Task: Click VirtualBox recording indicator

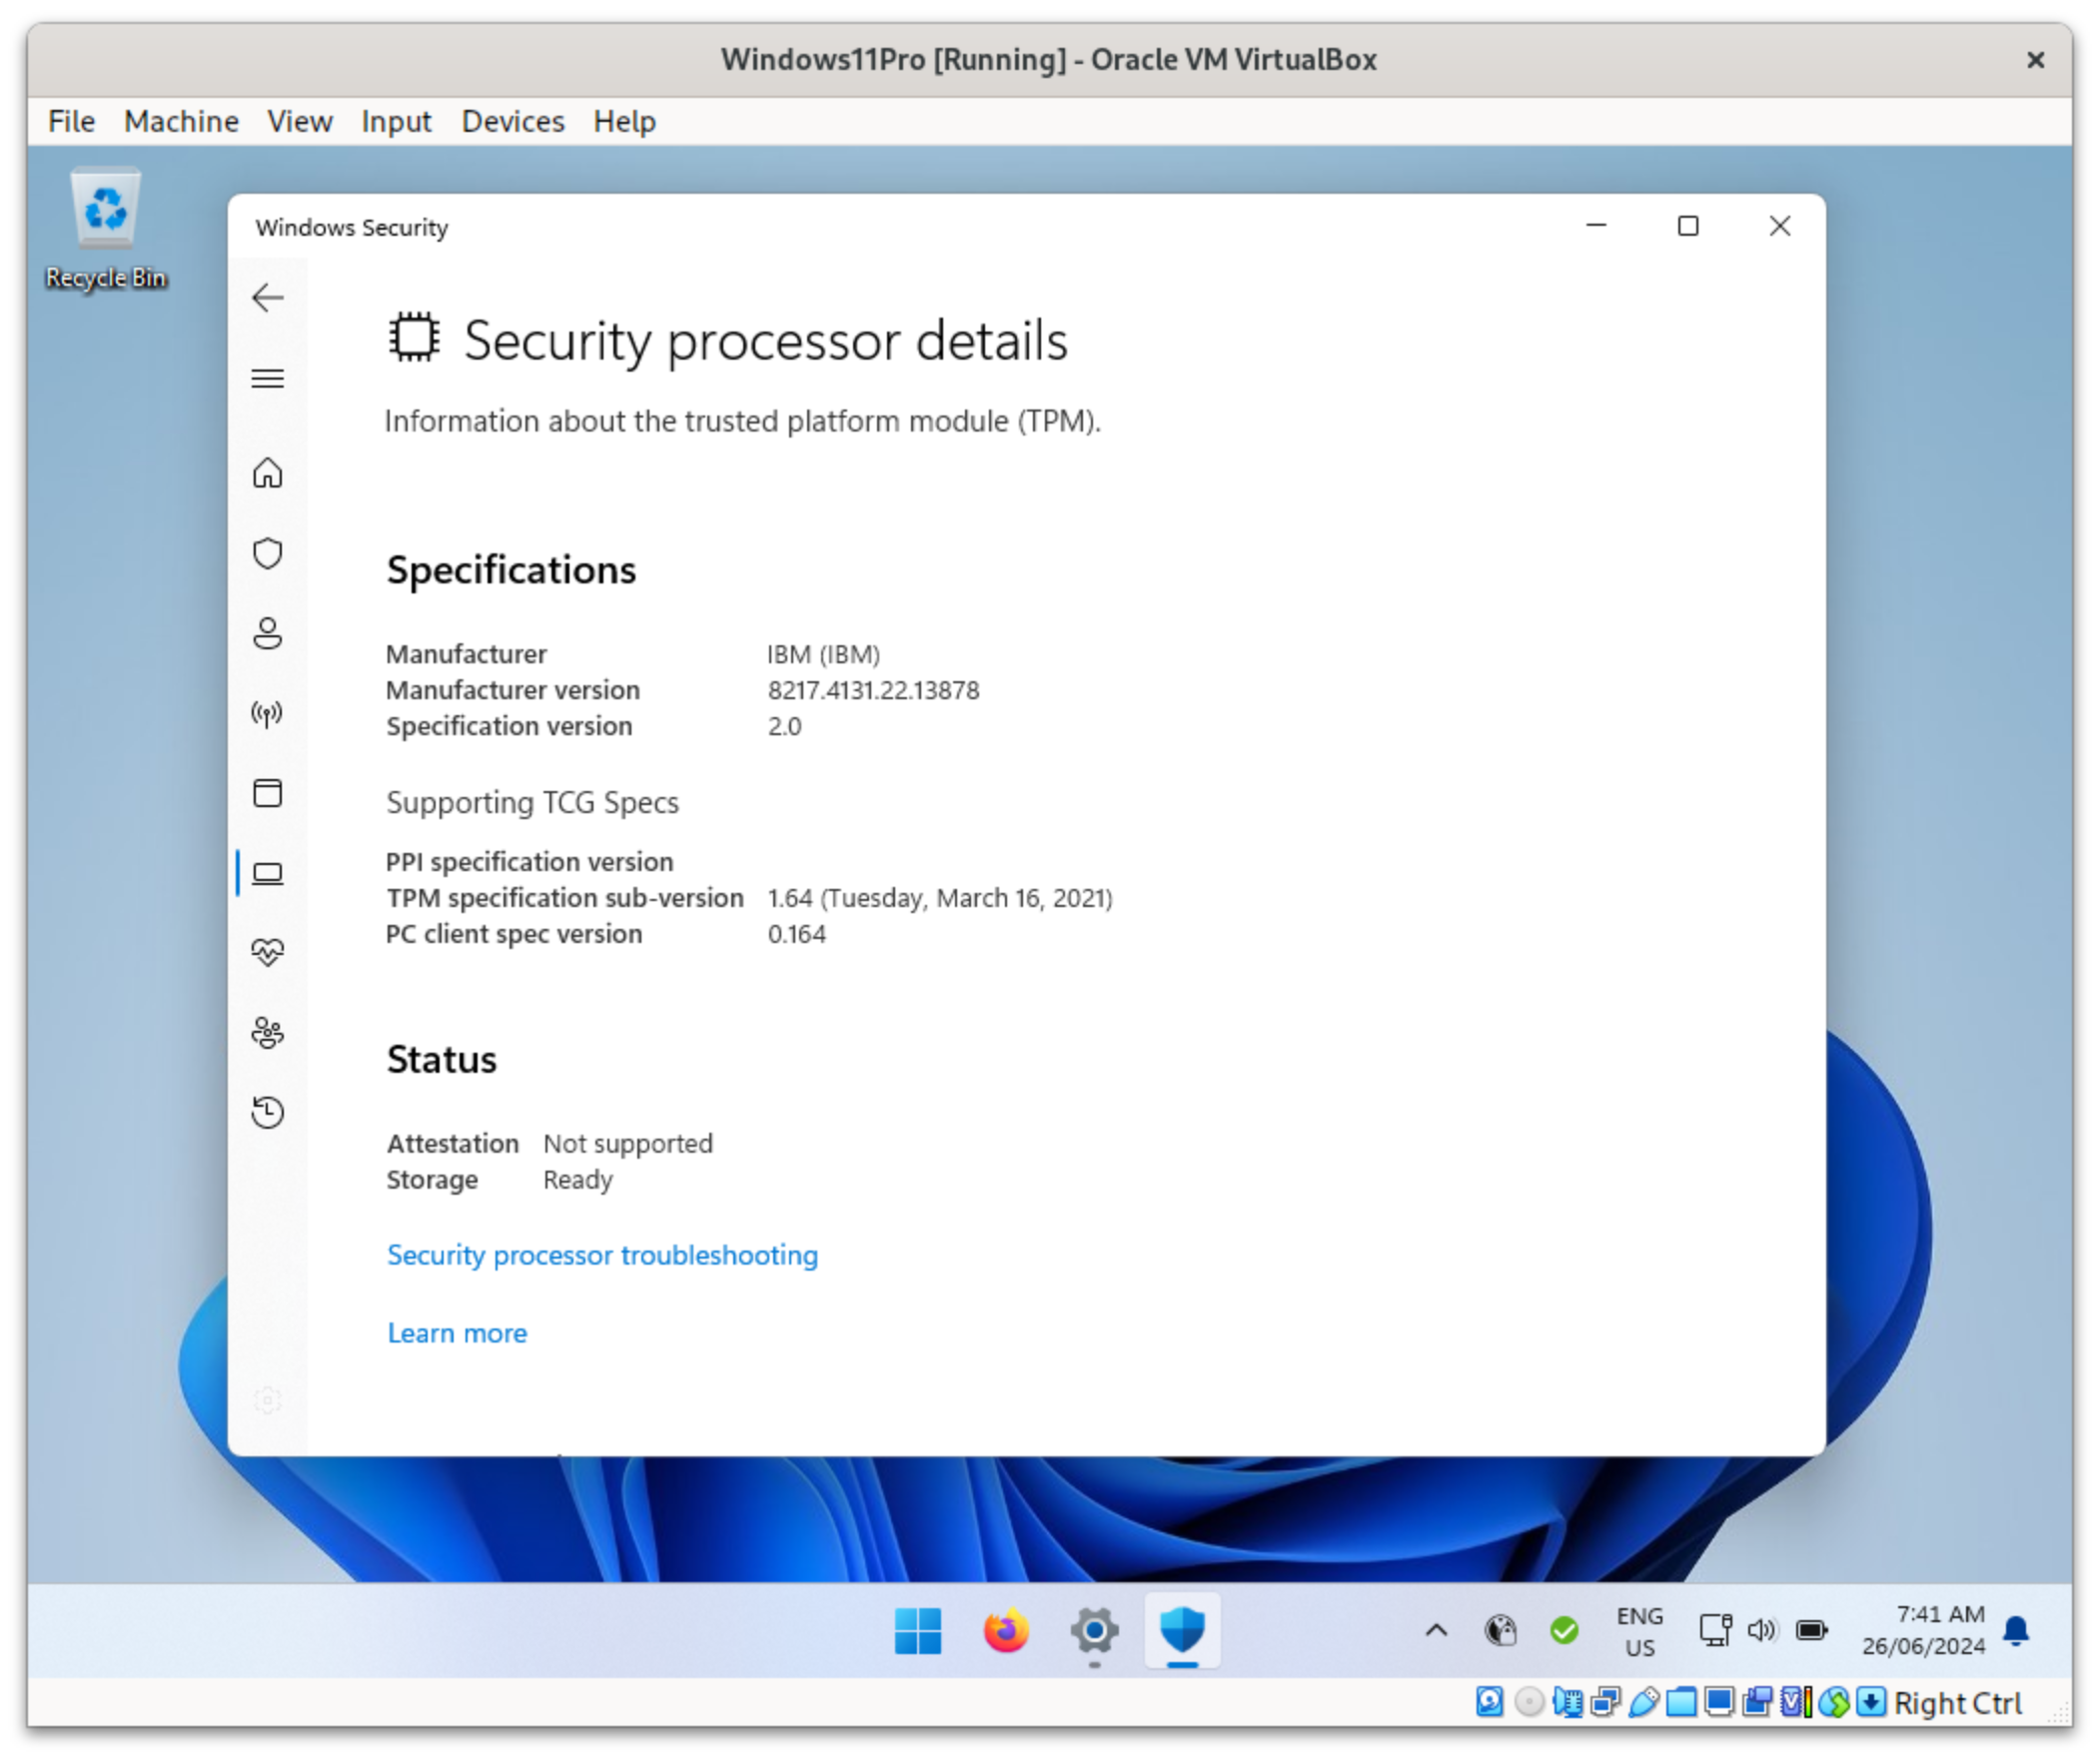Action: [1757, 1703]
